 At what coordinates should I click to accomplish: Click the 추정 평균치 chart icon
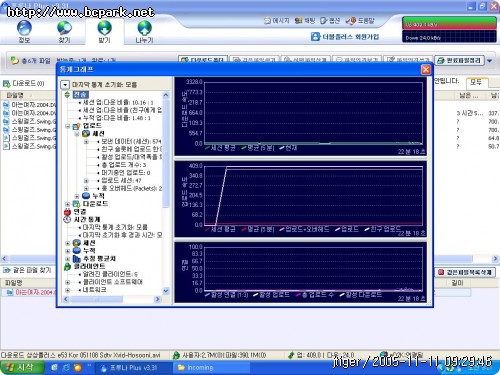[x=77, y=259]
